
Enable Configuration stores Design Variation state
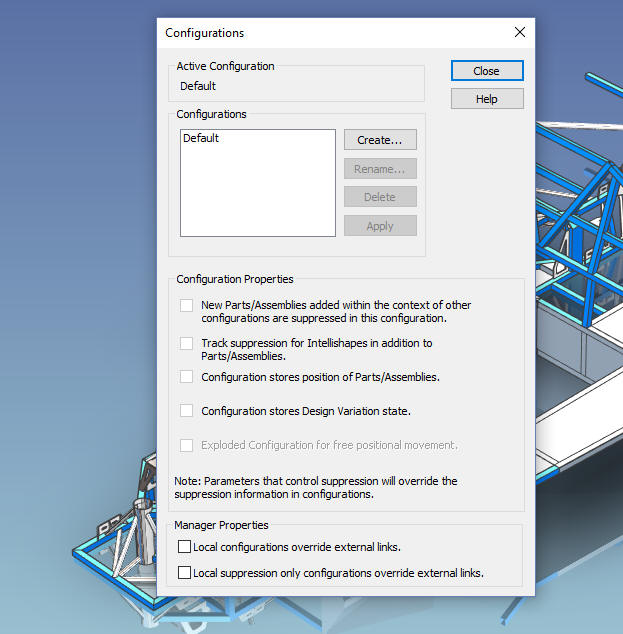pyautogui.click(x=186, y=411)
